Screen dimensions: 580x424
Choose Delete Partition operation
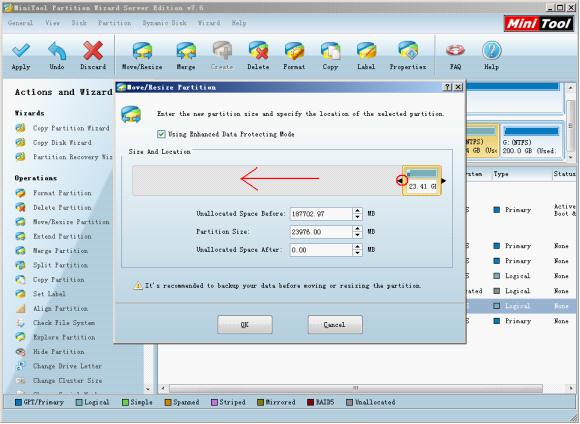coord(54,208)
